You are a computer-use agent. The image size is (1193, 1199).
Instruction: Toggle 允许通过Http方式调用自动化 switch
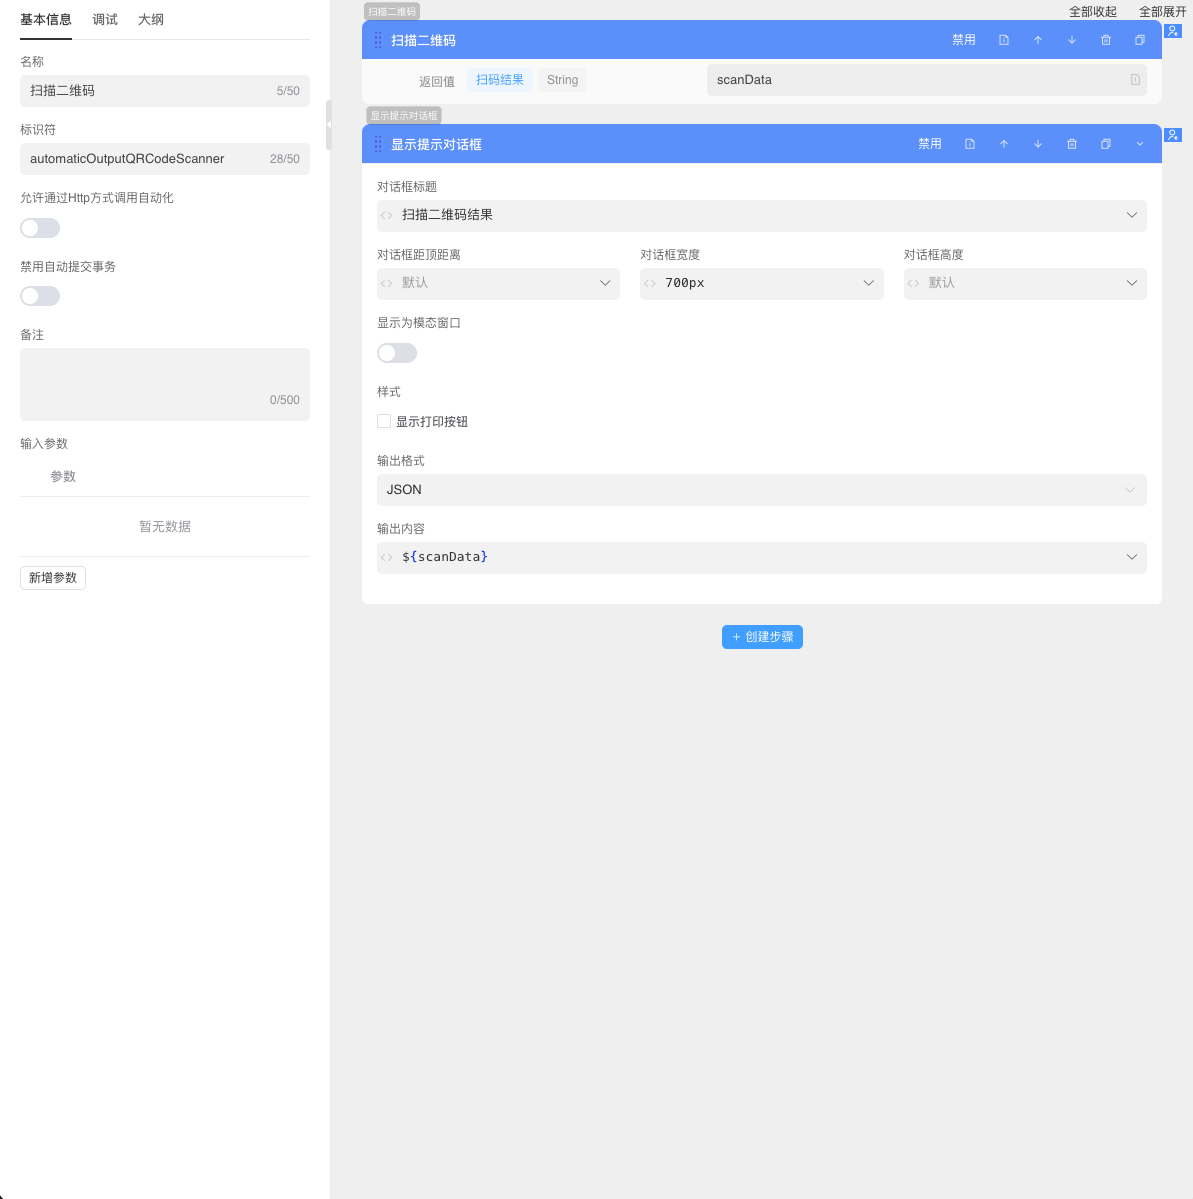40,228
